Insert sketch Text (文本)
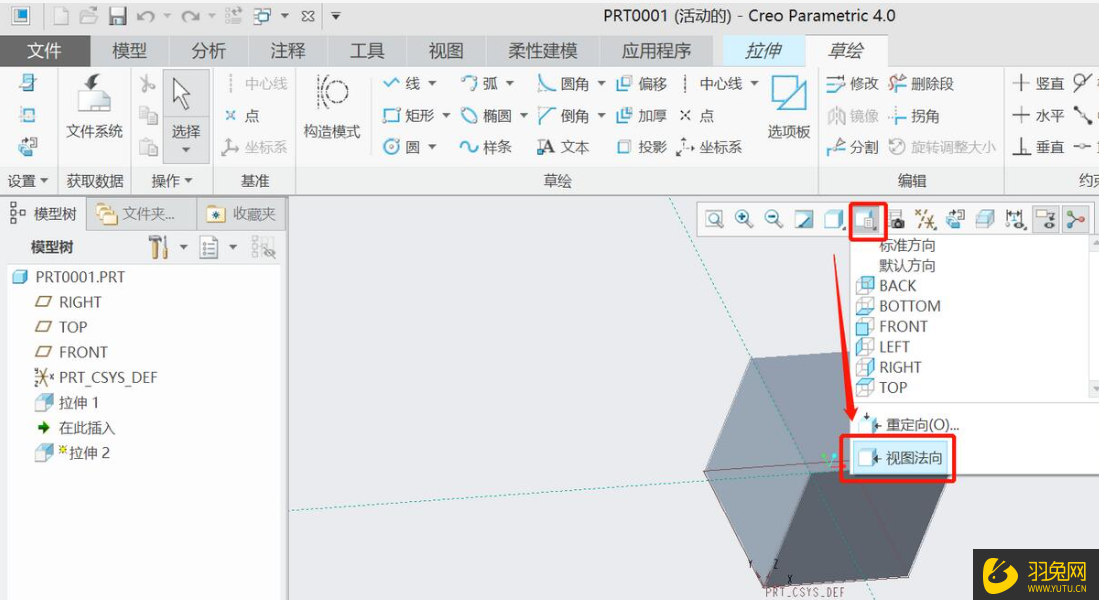 [564, 146]
